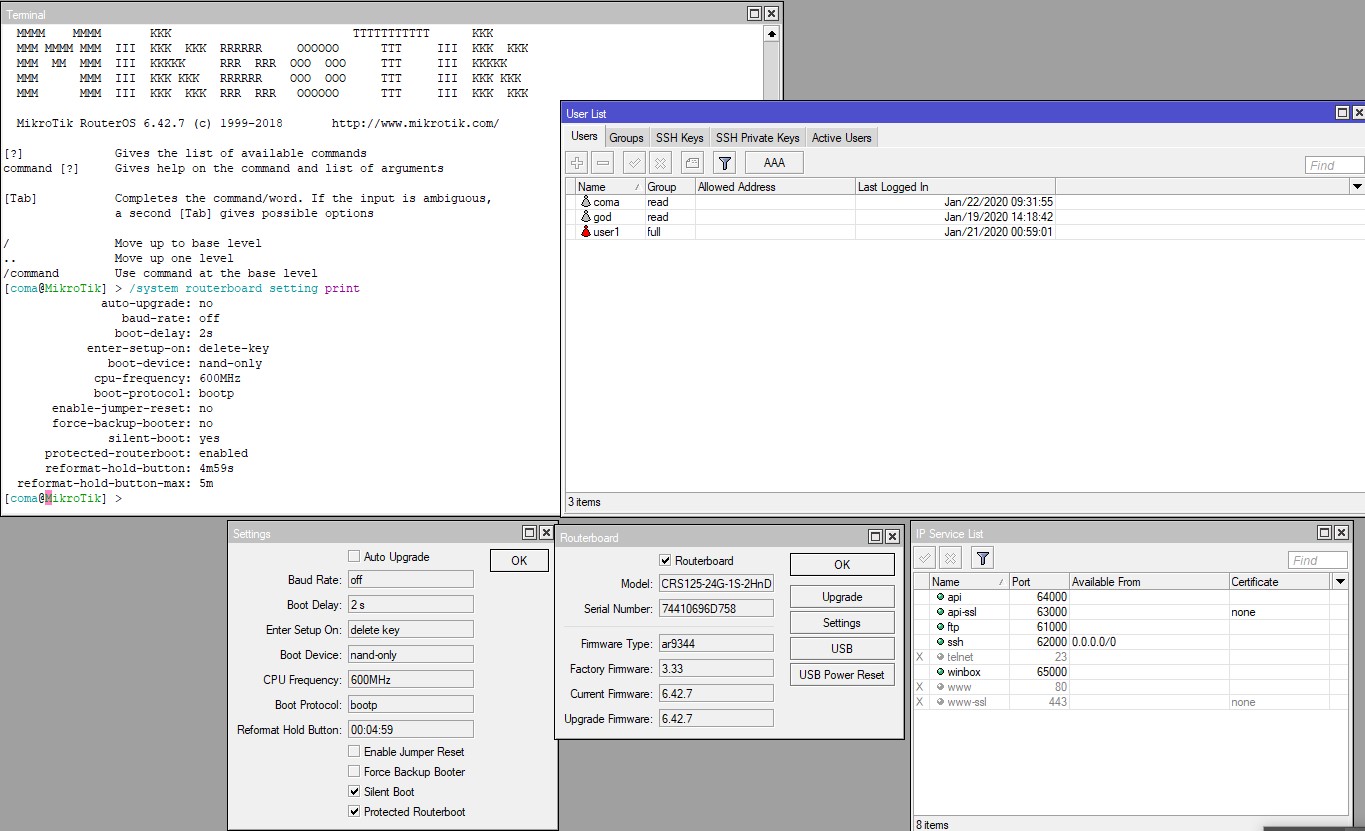Click the Last Logged In column header
The width and height of the screenshot is (1365, 831).
(x=955, y=187)
